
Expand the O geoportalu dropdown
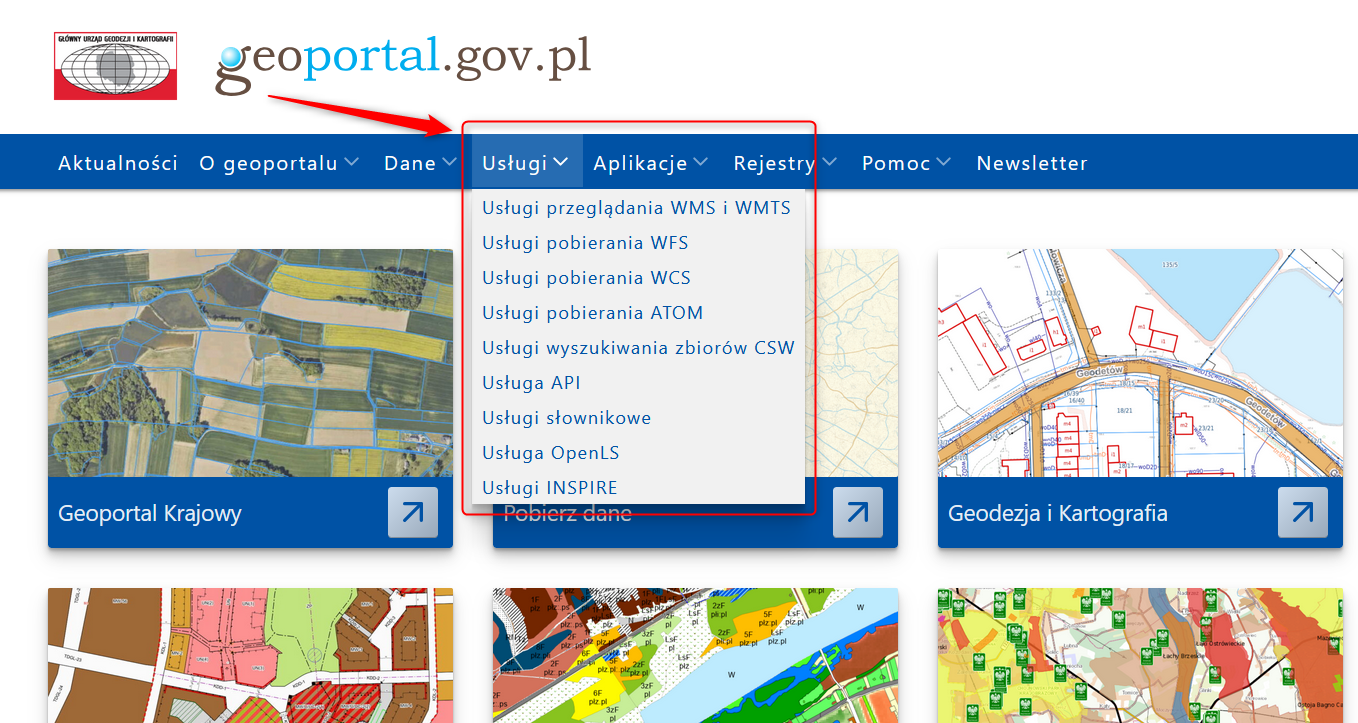[279, 162]
